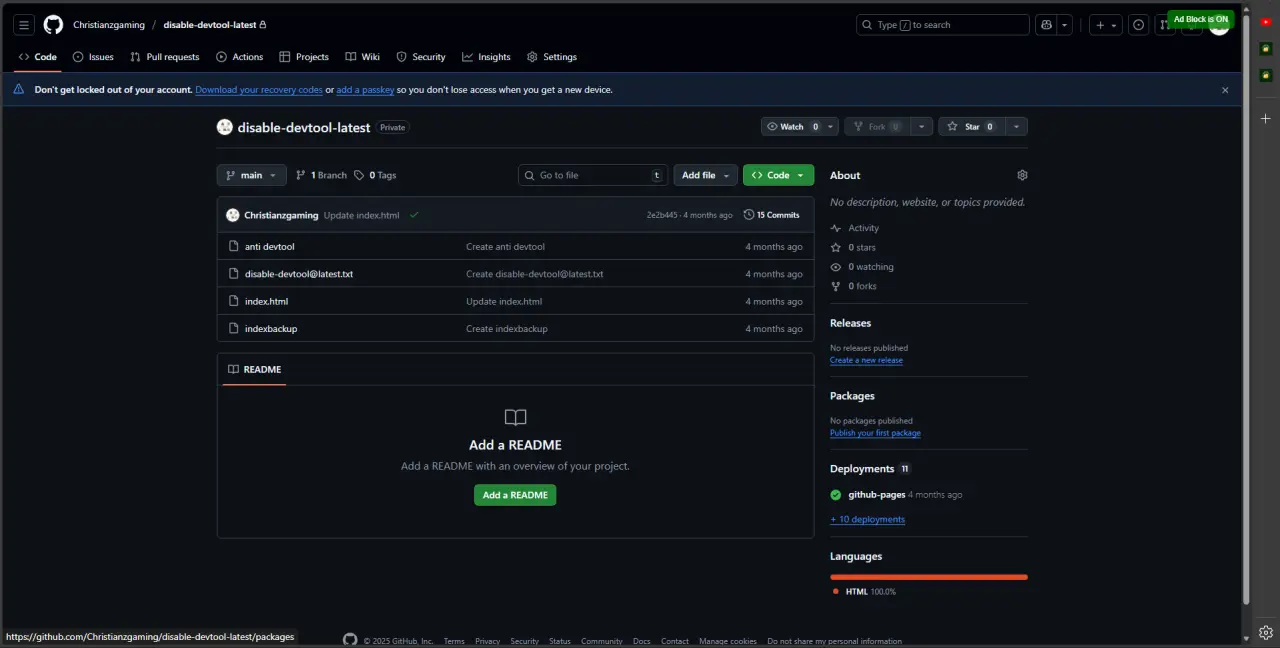Screen dimensions: 1280x648
Task: Open the github-pages deployment
Action: (x=877, y=495)
